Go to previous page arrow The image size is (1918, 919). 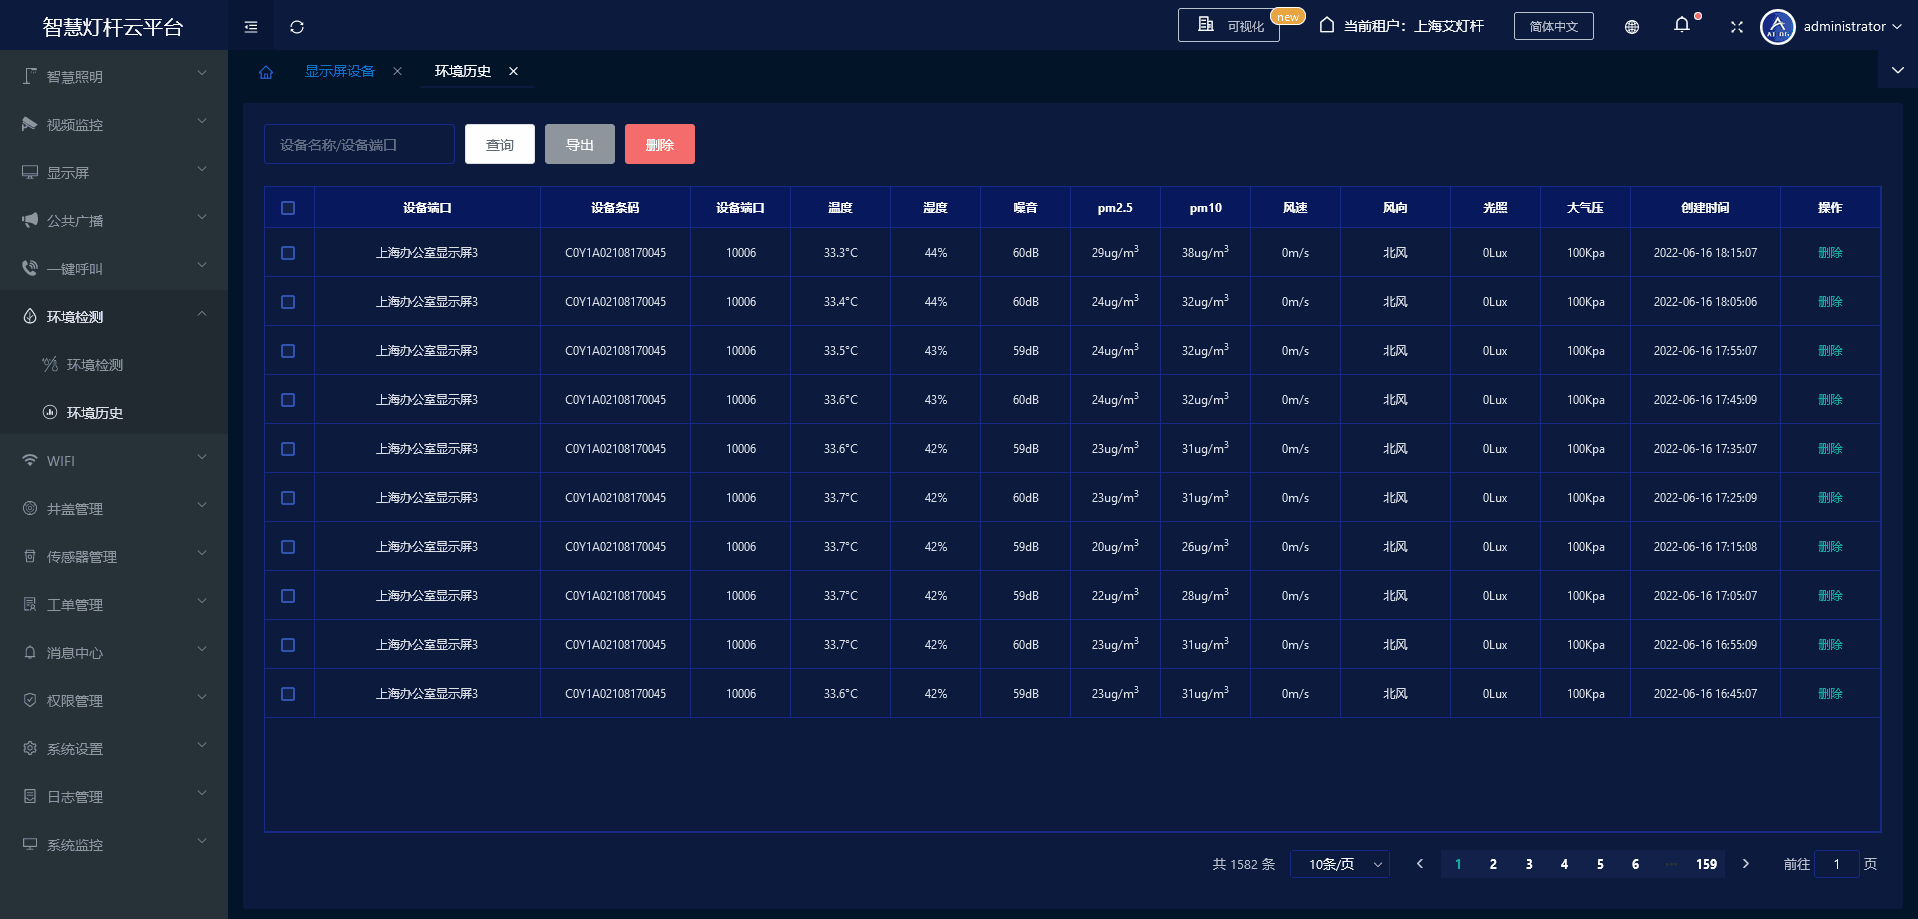point(1420,864)
